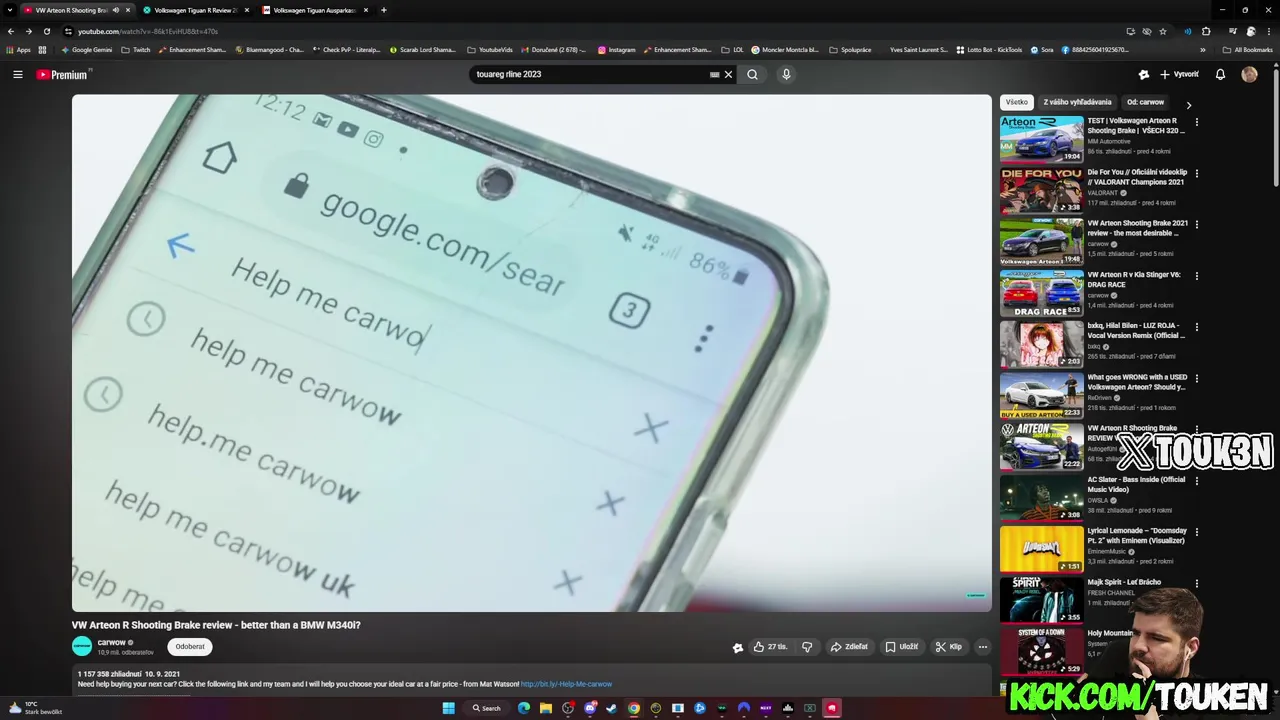The width and height of the screenshot is (1280, 720).
Task: Select the Od: carwow chip
Action: 1145,102
